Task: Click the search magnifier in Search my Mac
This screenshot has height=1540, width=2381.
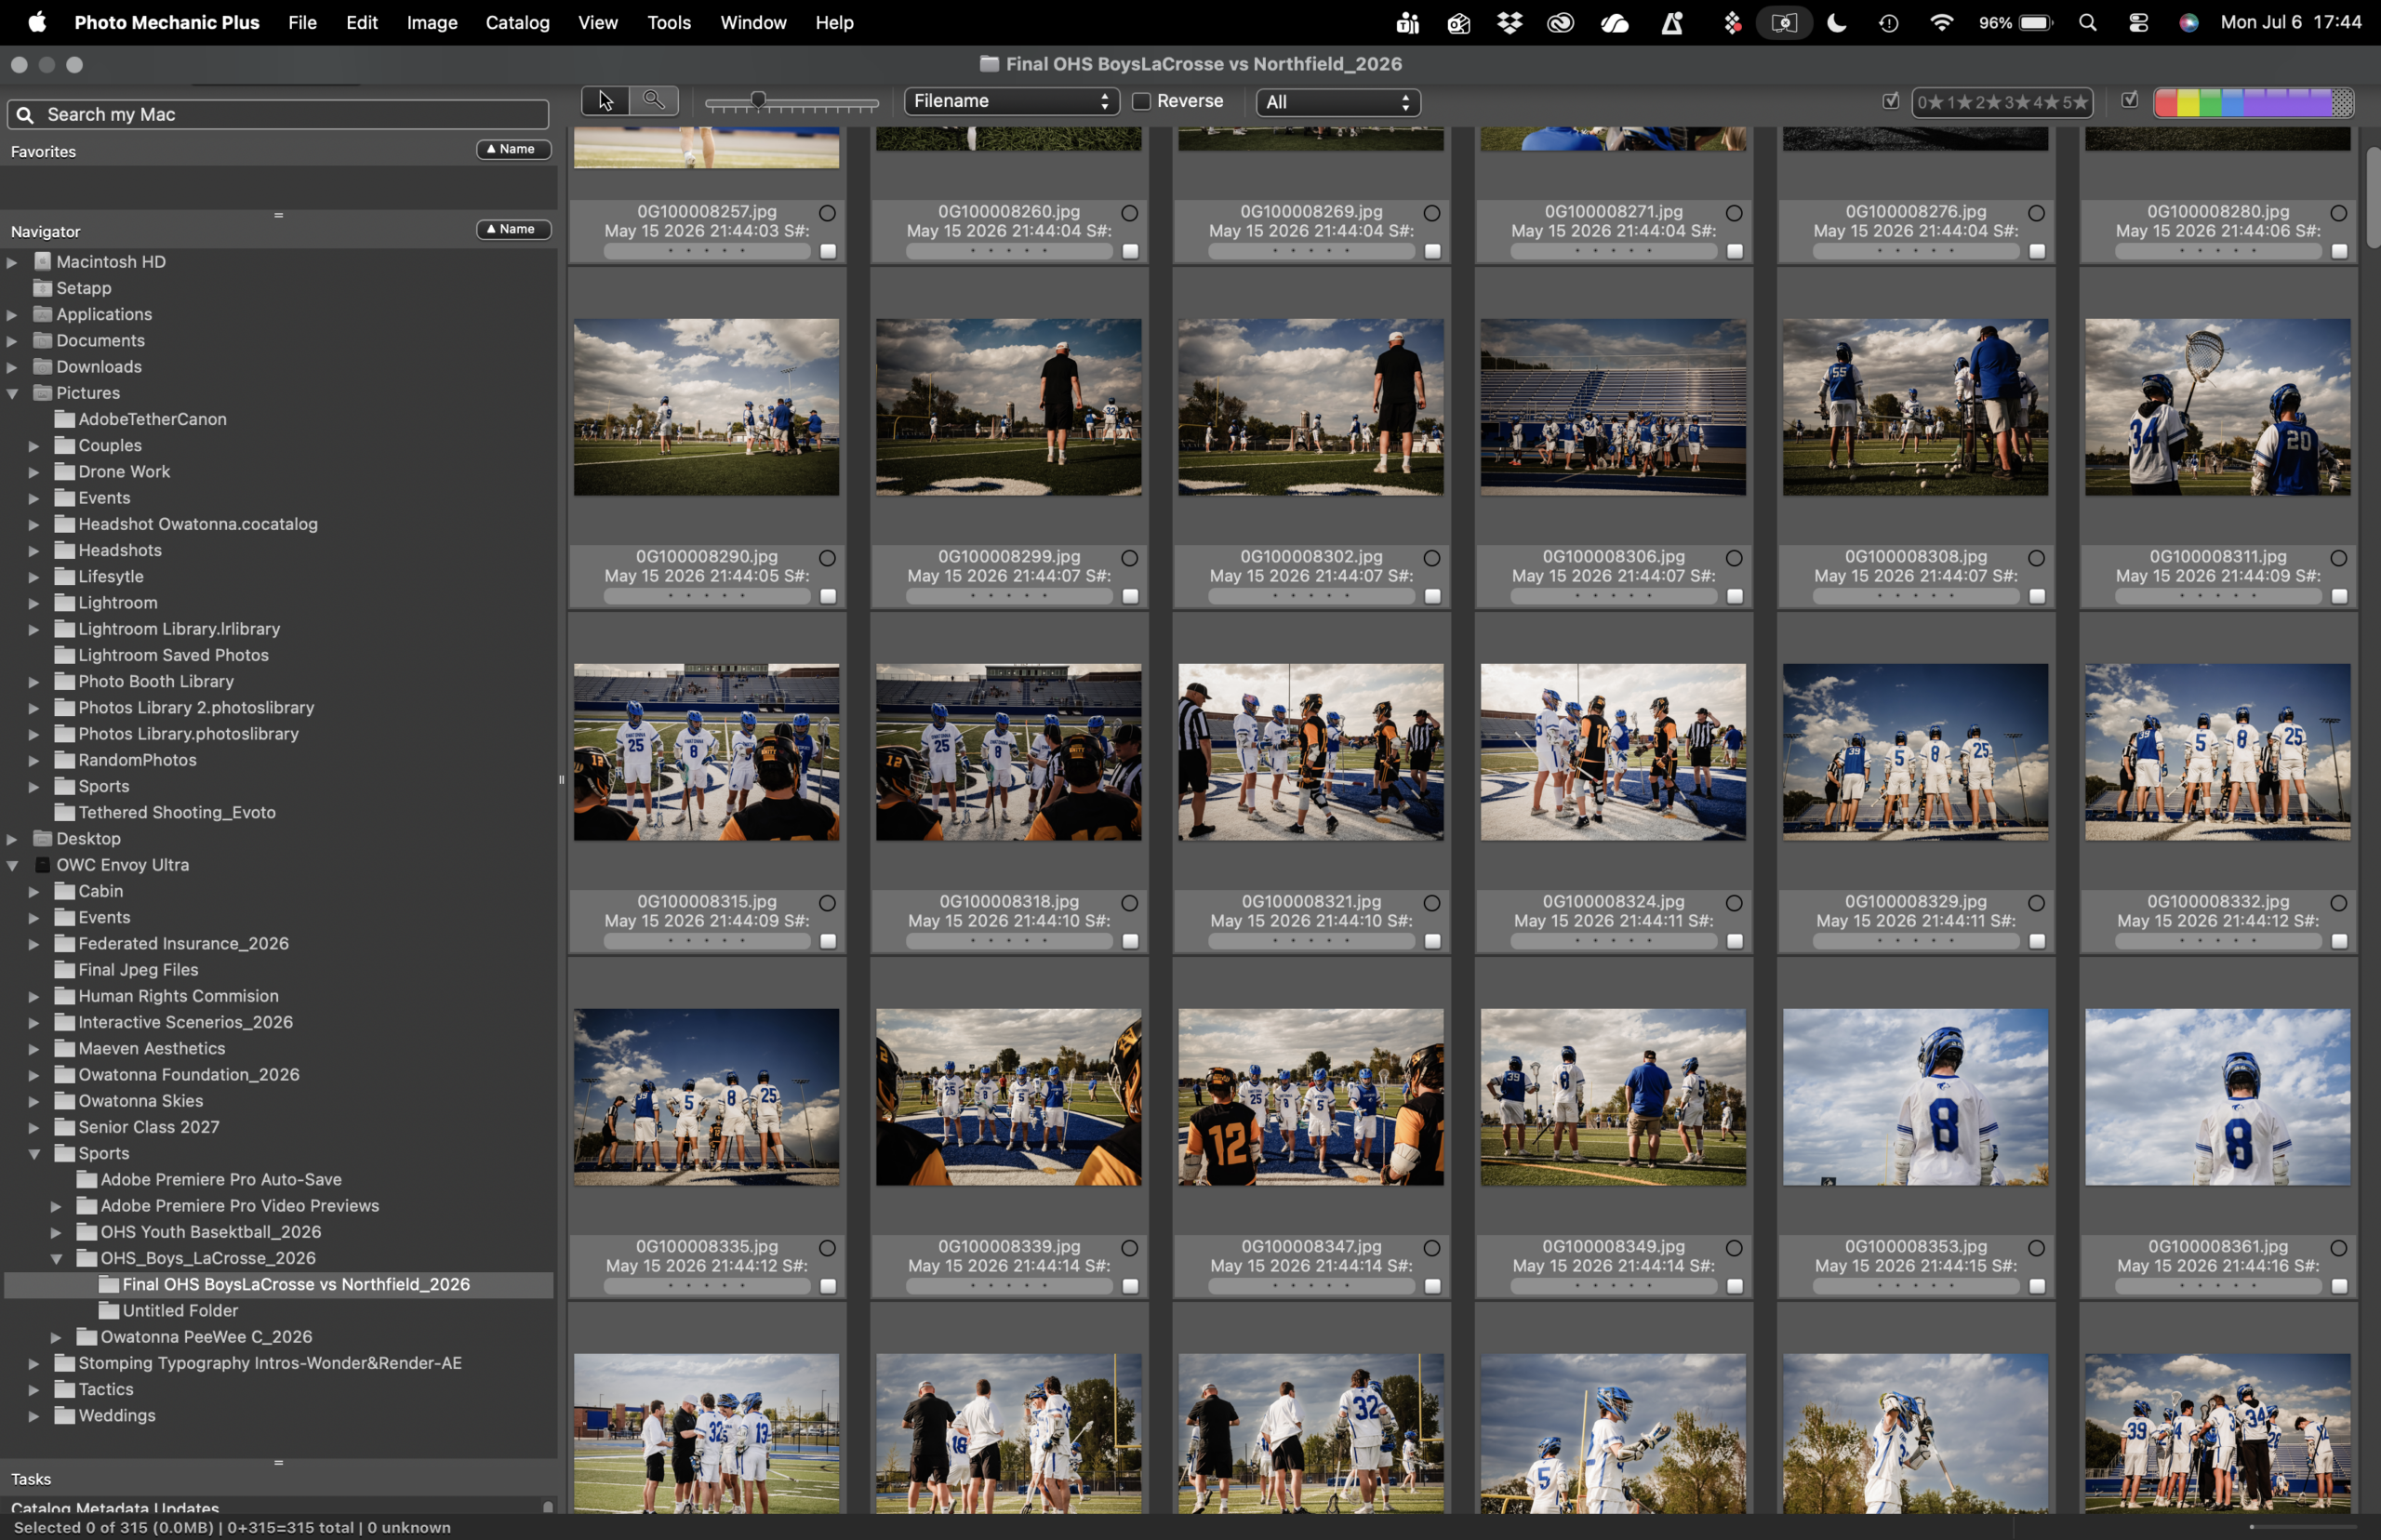Action: coord(26,115)
